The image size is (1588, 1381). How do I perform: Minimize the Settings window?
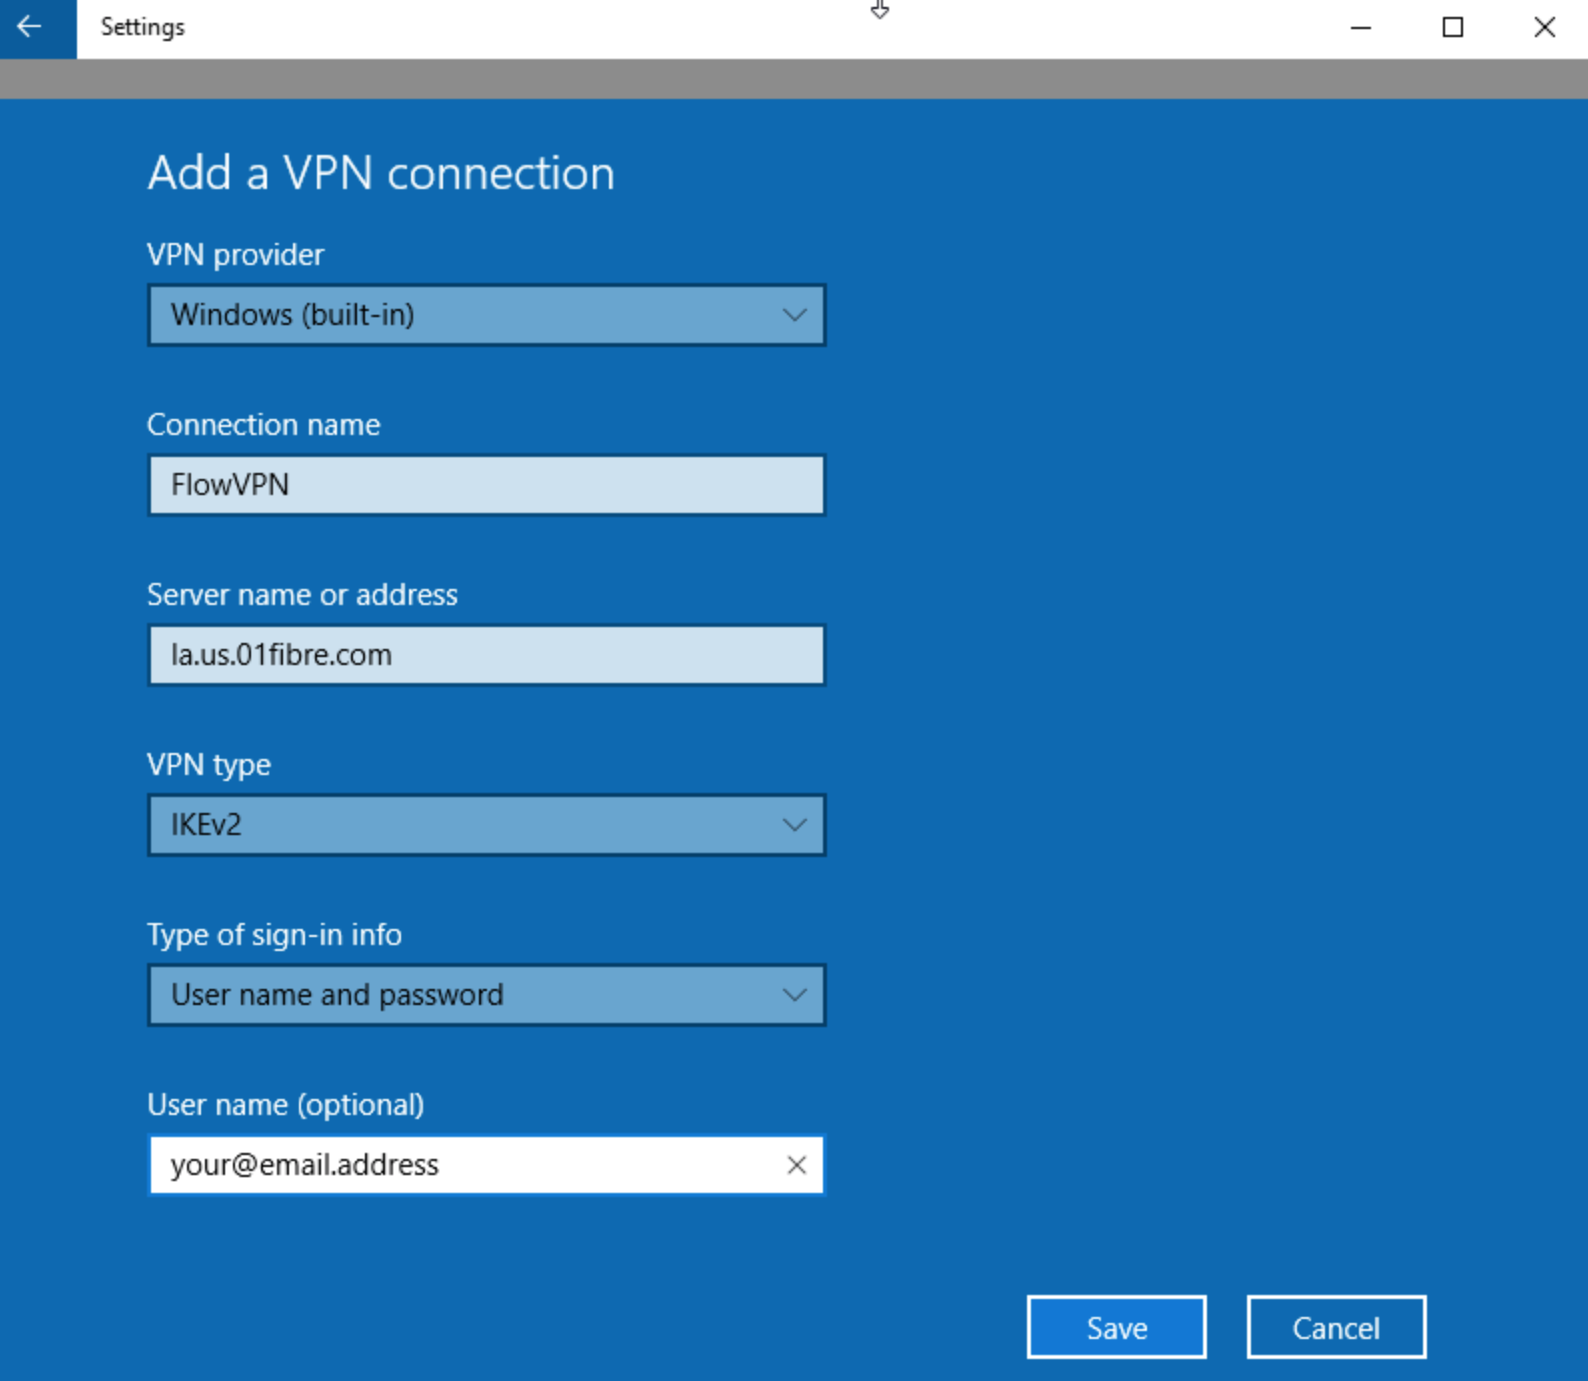tap(1360, 28)
